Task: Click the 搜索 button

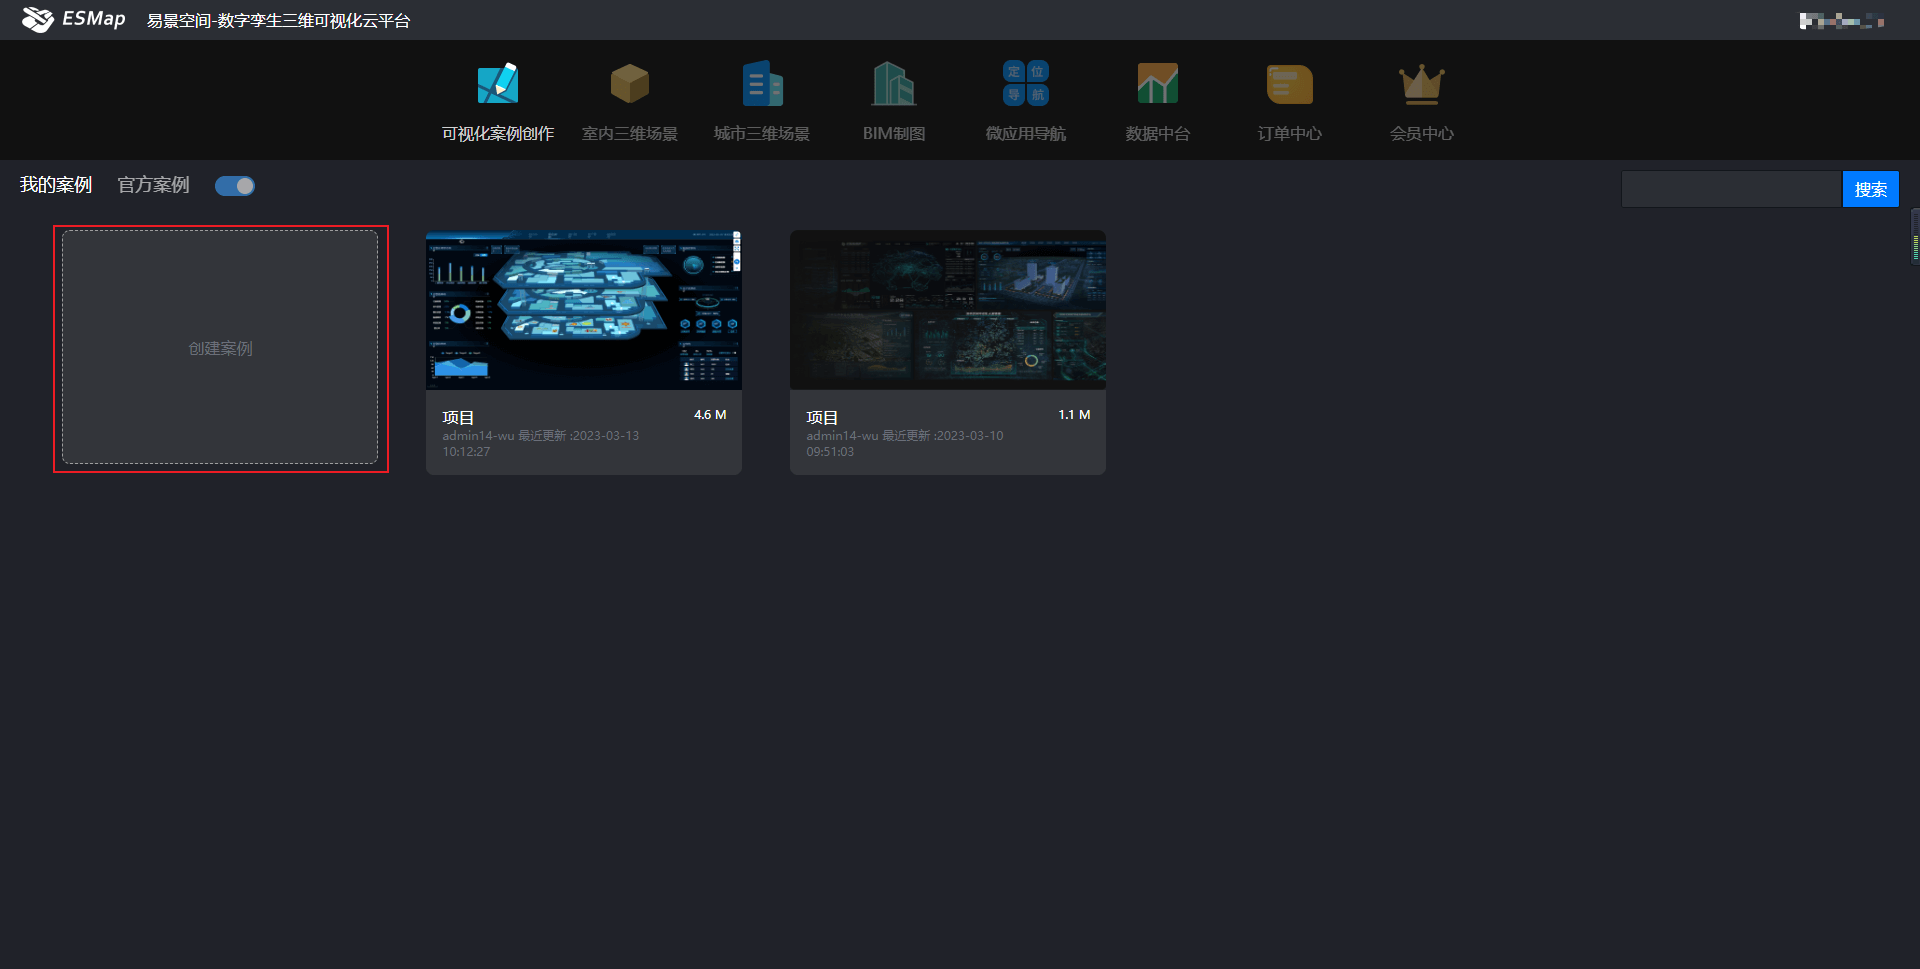Action: coord(1870,189)
